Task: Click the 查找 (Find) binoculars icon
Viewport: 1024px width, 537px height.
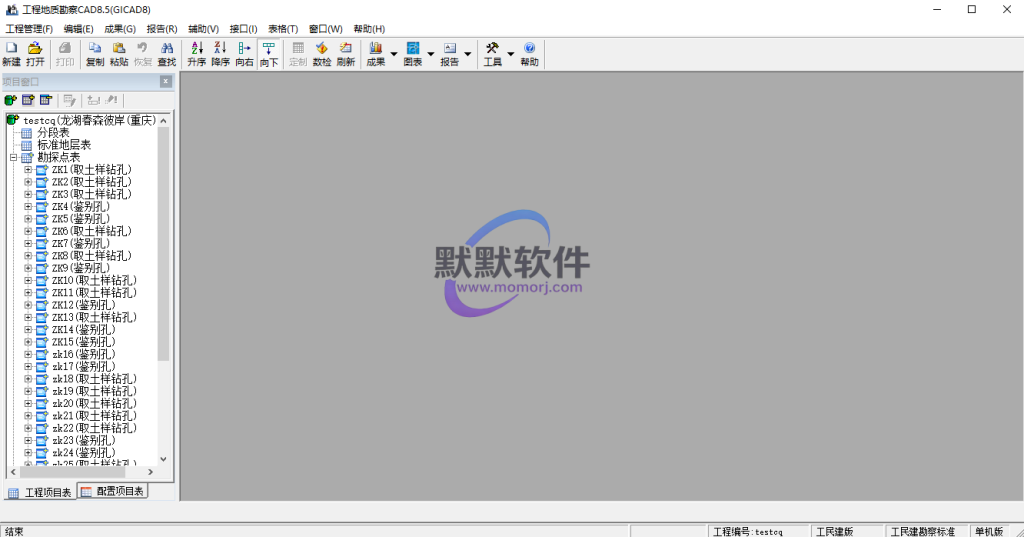Action: (x=167, y=54)
